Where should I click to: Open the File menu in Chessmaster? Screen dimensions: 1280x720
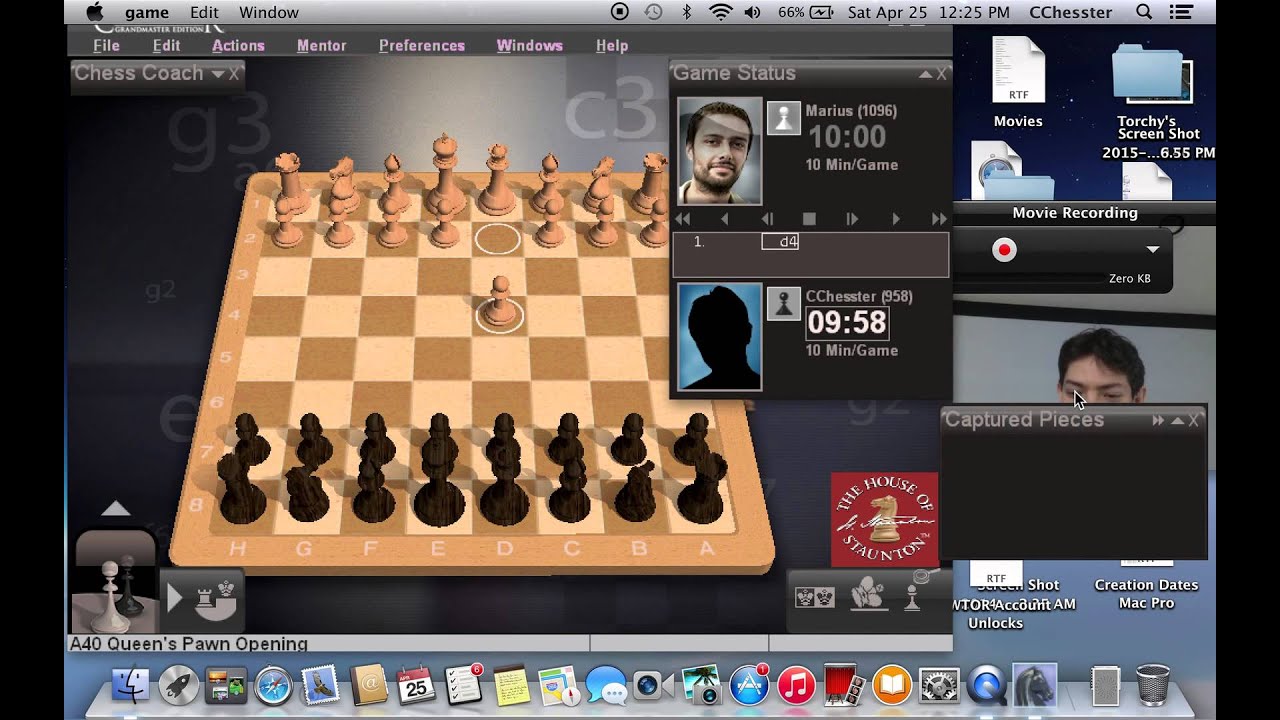[106, 45]
